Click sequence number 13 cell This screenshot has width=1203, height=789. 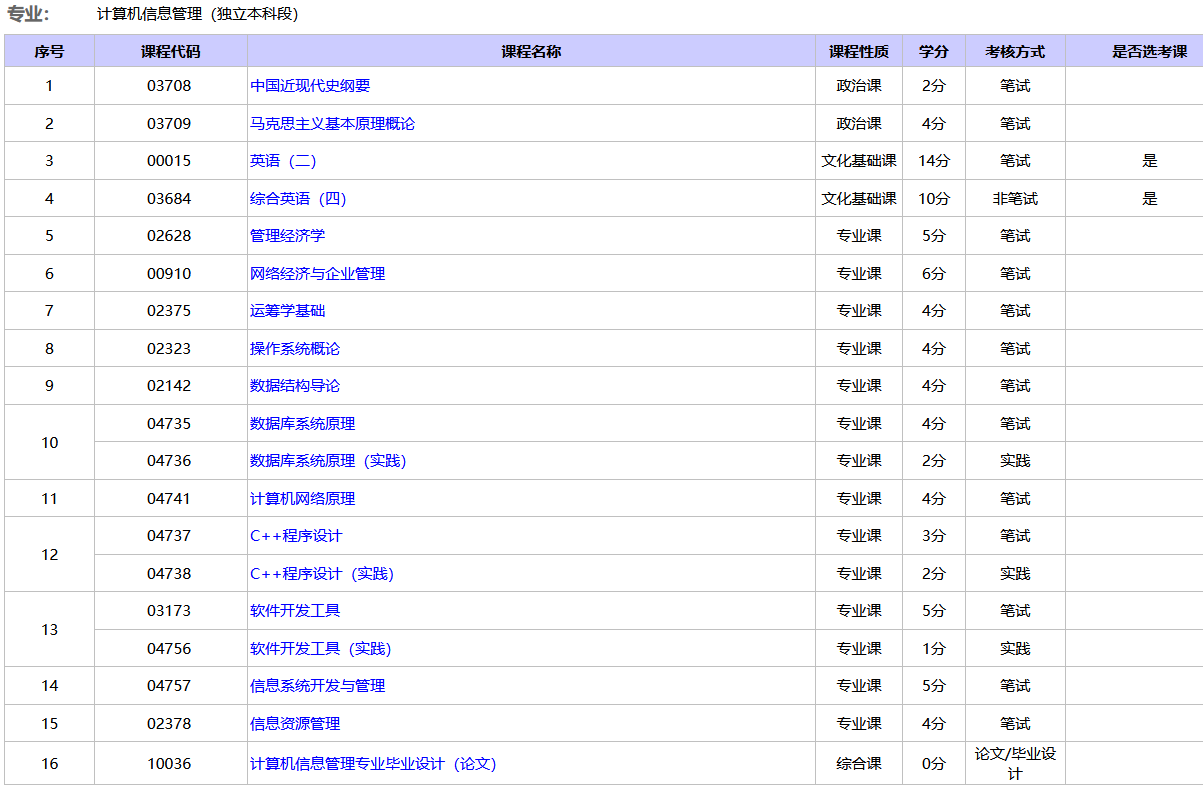(49, 630)
